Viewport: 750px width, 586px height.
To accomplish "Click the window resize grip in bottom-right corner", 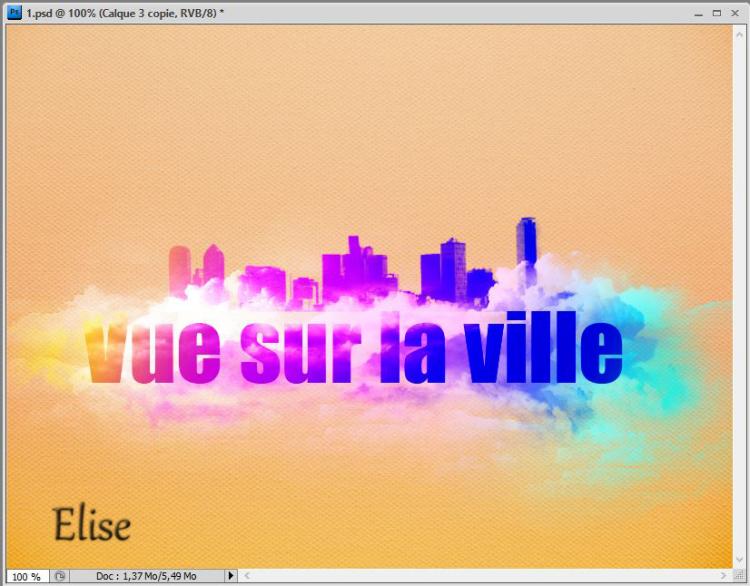I will 739,576.
